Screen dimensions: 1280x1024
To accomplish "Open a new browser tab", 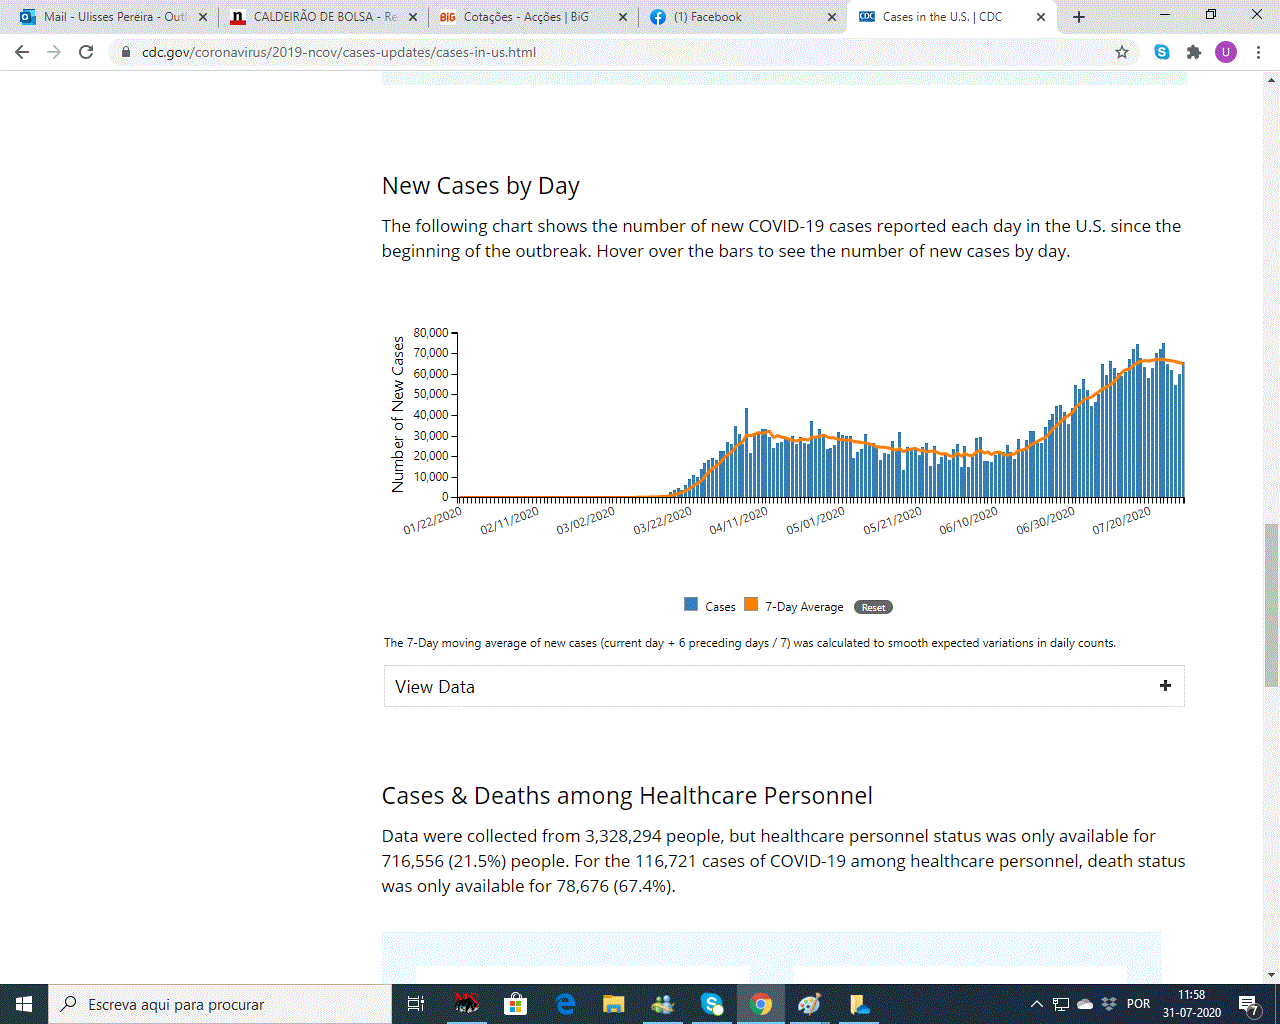I will [x=1079, y=17].
